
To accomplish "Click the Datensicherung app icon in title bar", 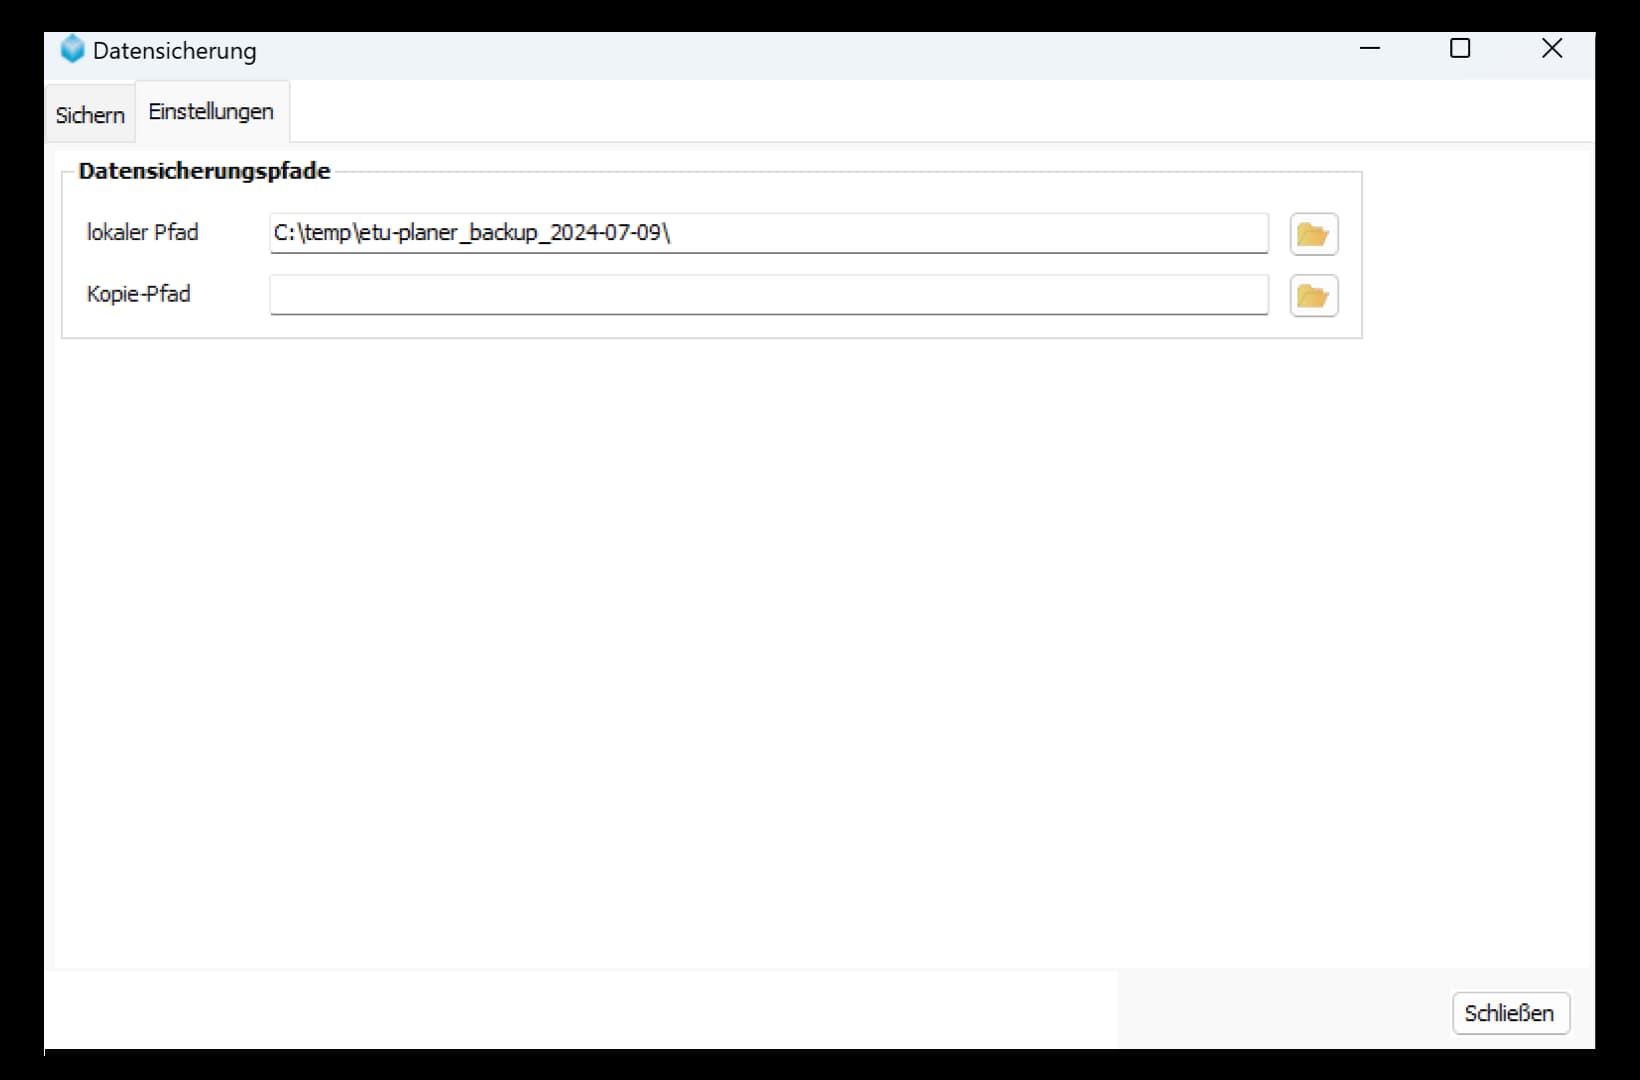I will click(x=72, y=49).
